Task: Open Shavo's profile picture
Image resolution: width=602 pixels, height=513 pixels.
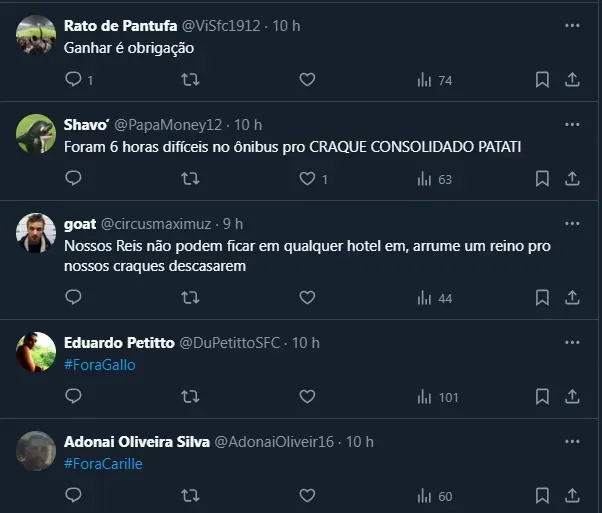Action: 36,134
